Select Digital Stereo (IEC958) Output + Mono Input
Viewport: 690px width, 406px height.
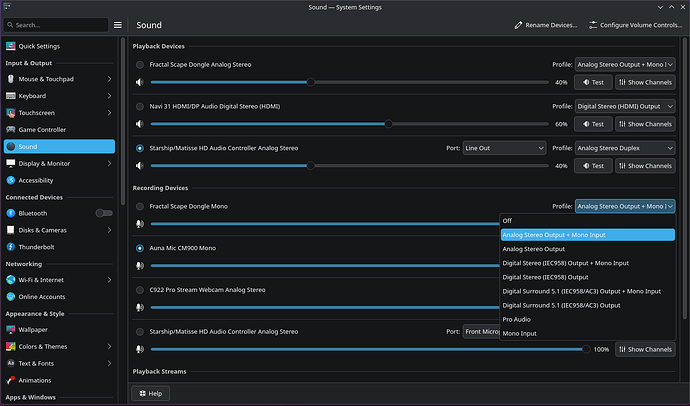pos(587,263)
